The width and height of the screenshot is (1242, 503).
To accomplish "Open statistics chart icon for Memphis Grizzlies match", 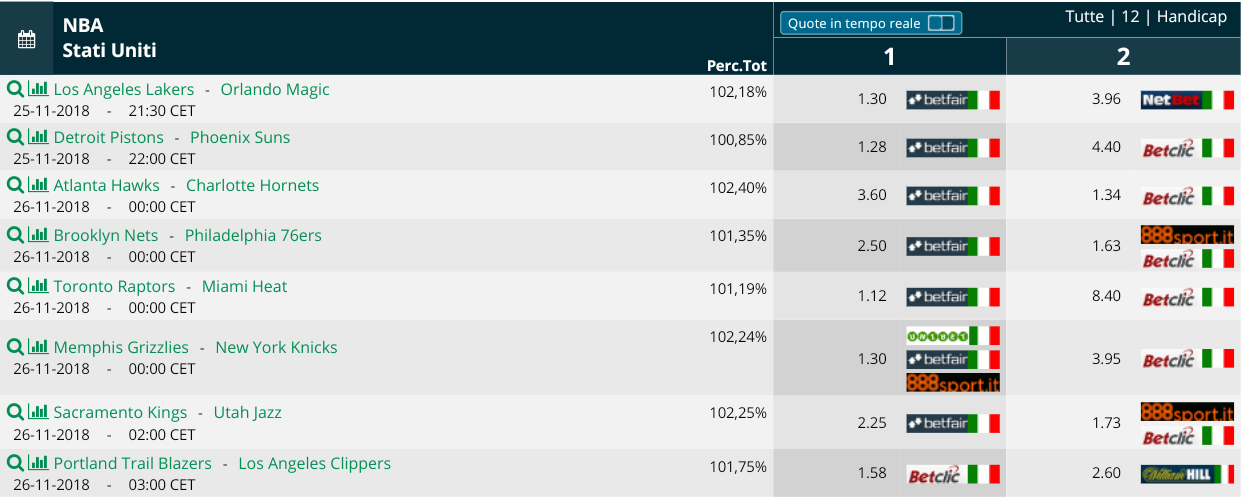I will 38,347.
